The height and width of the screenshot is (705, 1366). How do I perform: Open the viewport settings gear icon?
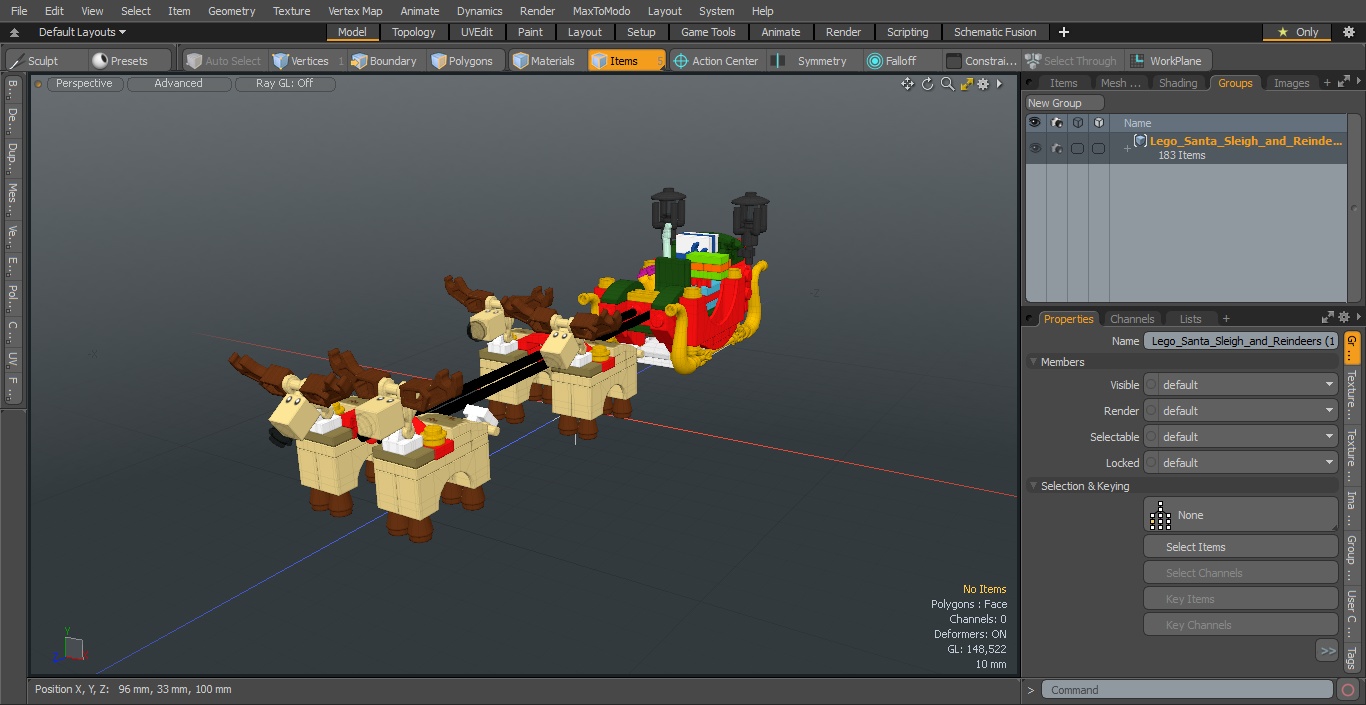click(x=984, y=84)
